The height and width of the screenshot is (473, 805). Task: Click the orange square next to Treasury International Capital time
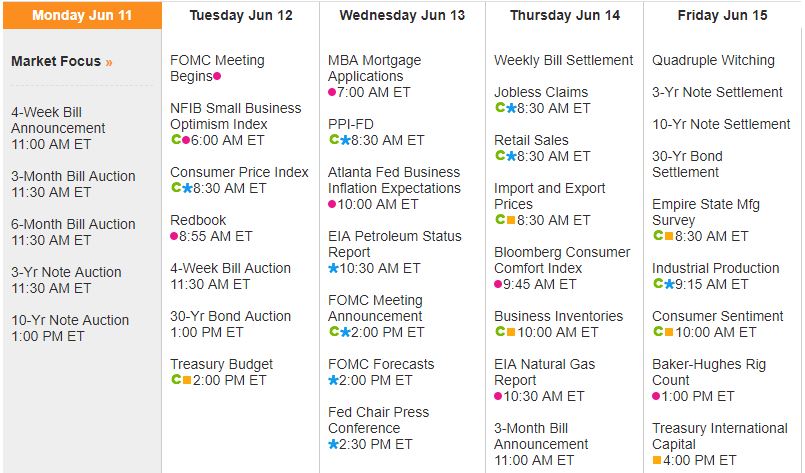pos(657,460)
